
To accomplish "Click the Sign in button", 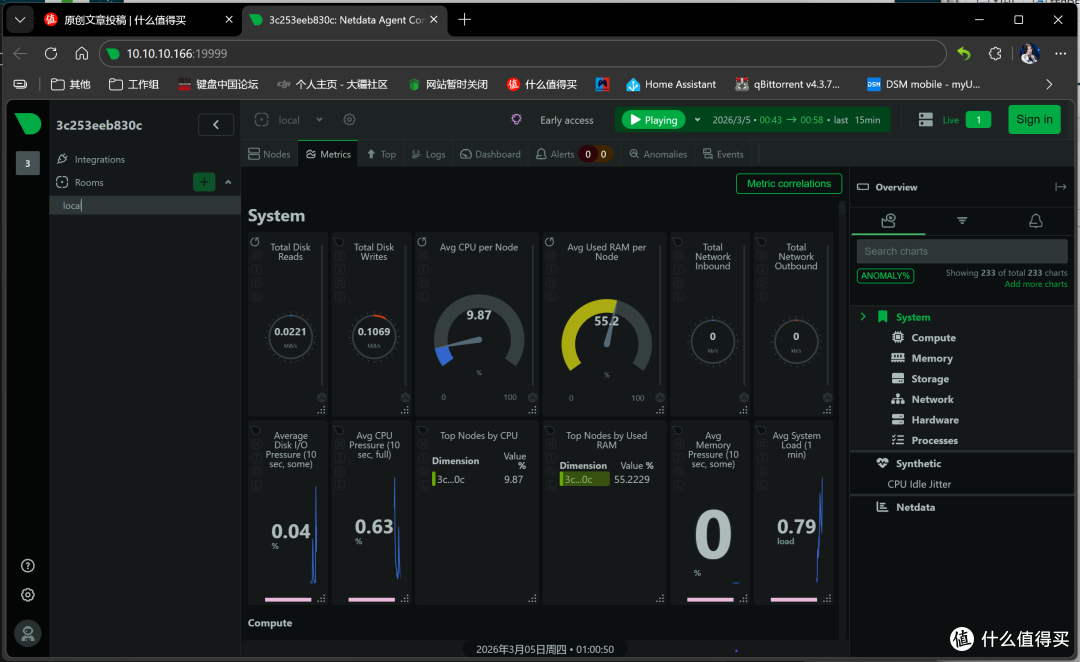I will (1034, 119).
